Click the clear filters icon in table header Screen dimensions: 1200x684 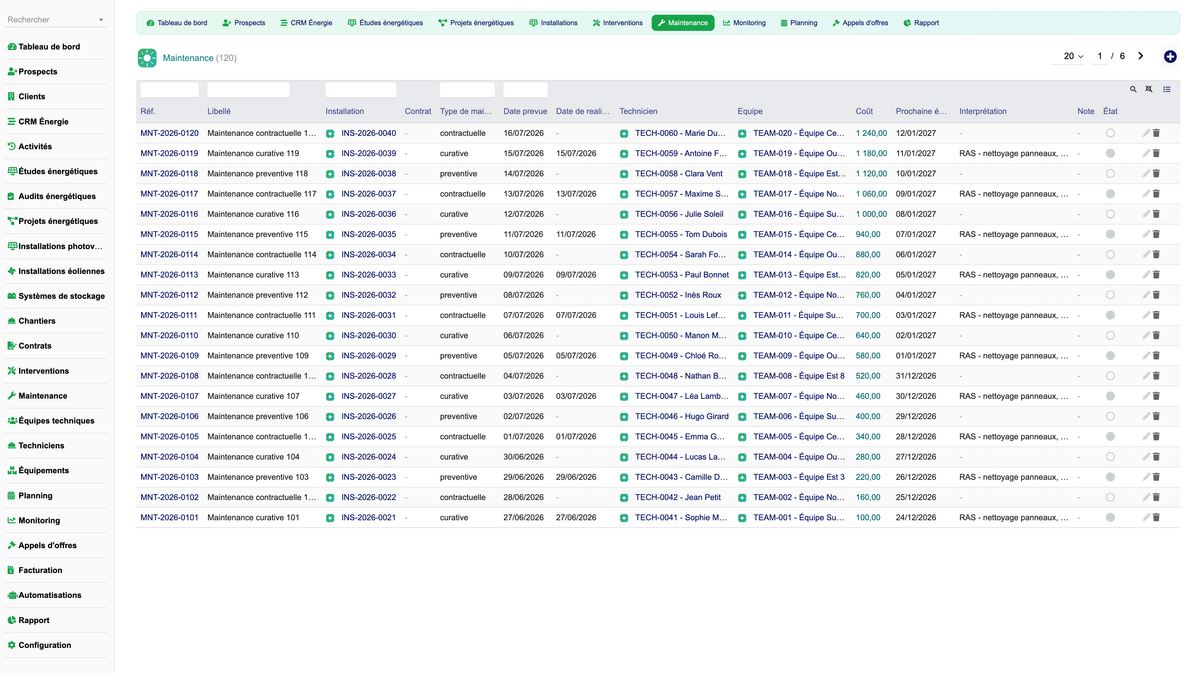click(1149, 90)
